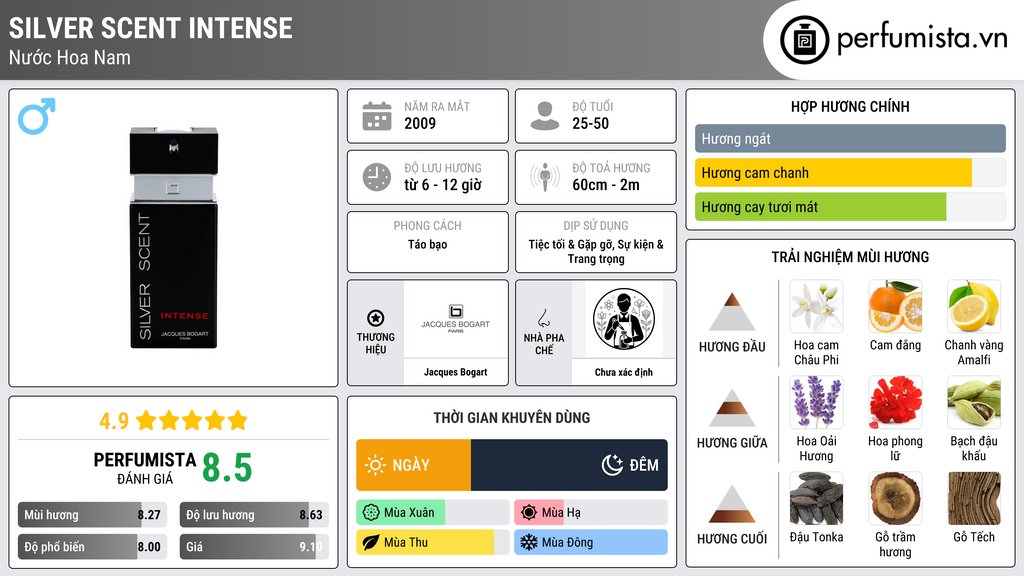1024x576 pixels.
Task: Click the Jacques Bogart brand logo
Action: point(455,319)
